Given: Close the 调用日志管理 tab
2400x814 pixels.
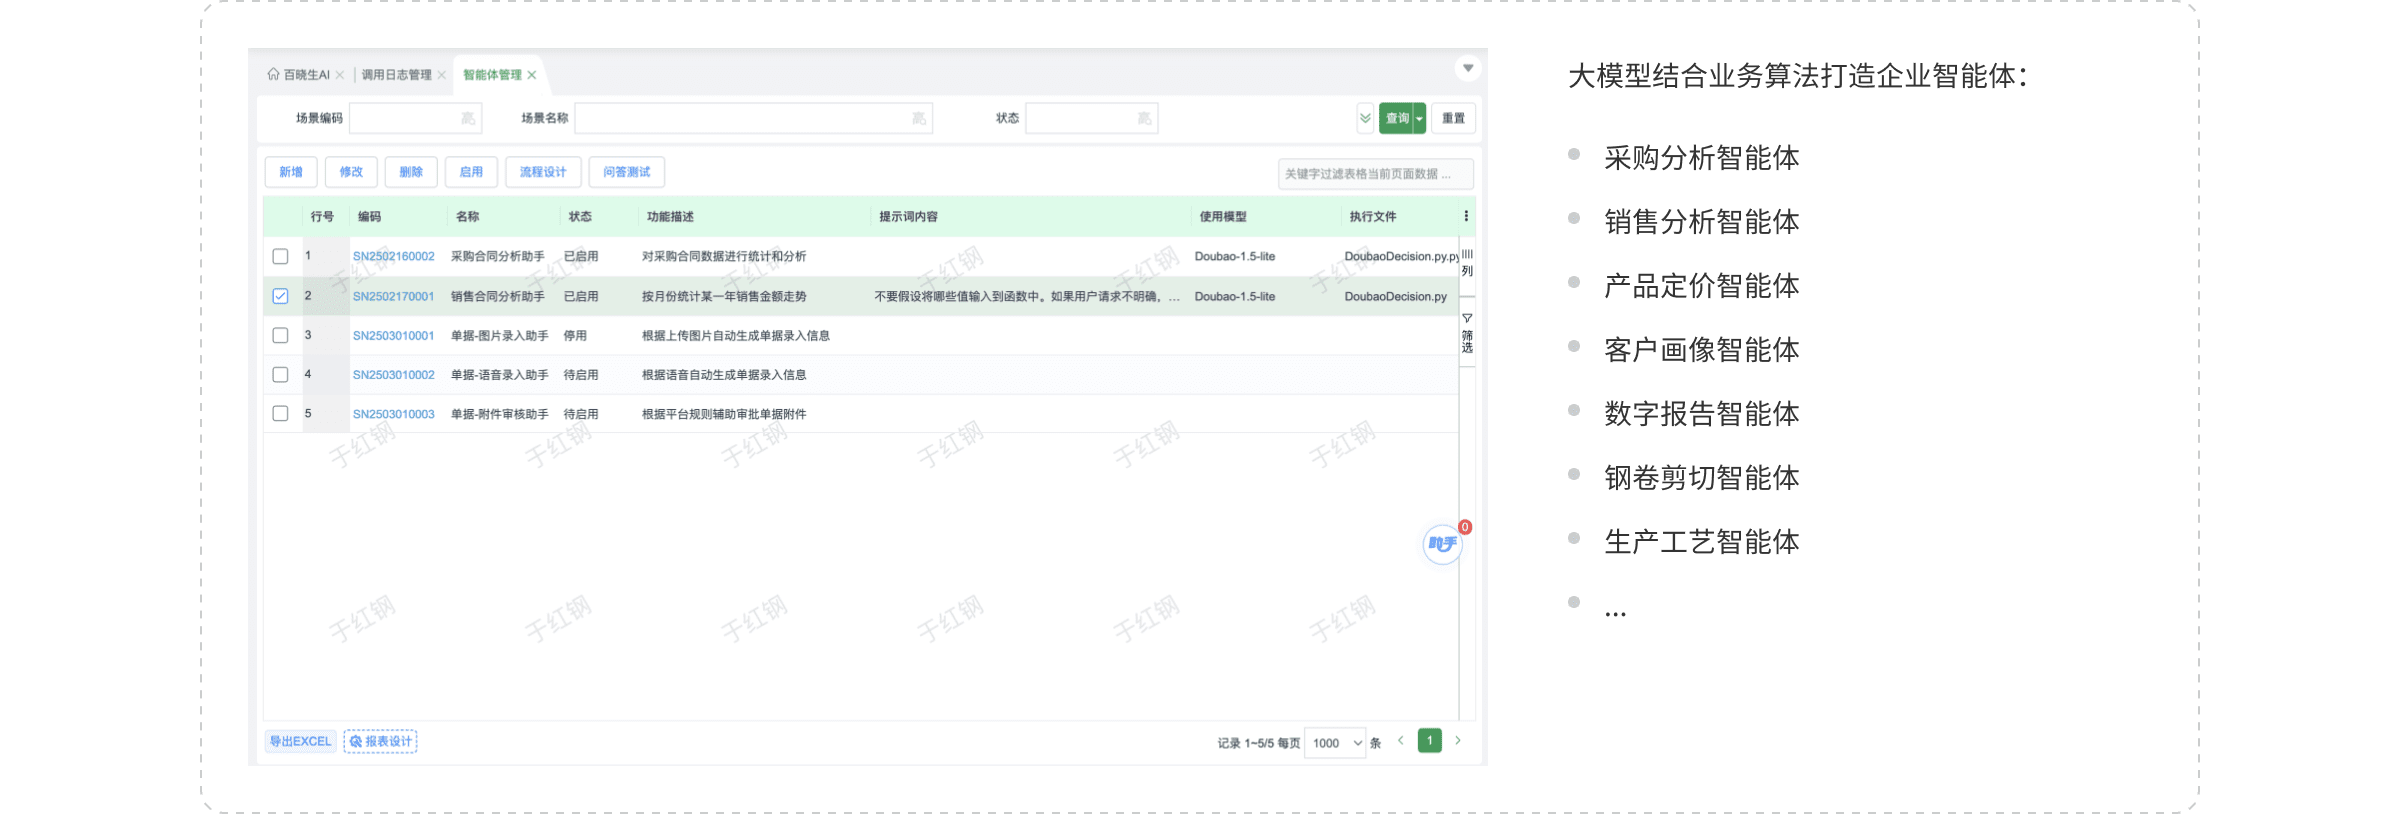Looking at the screenshot, I should [441, 75].
